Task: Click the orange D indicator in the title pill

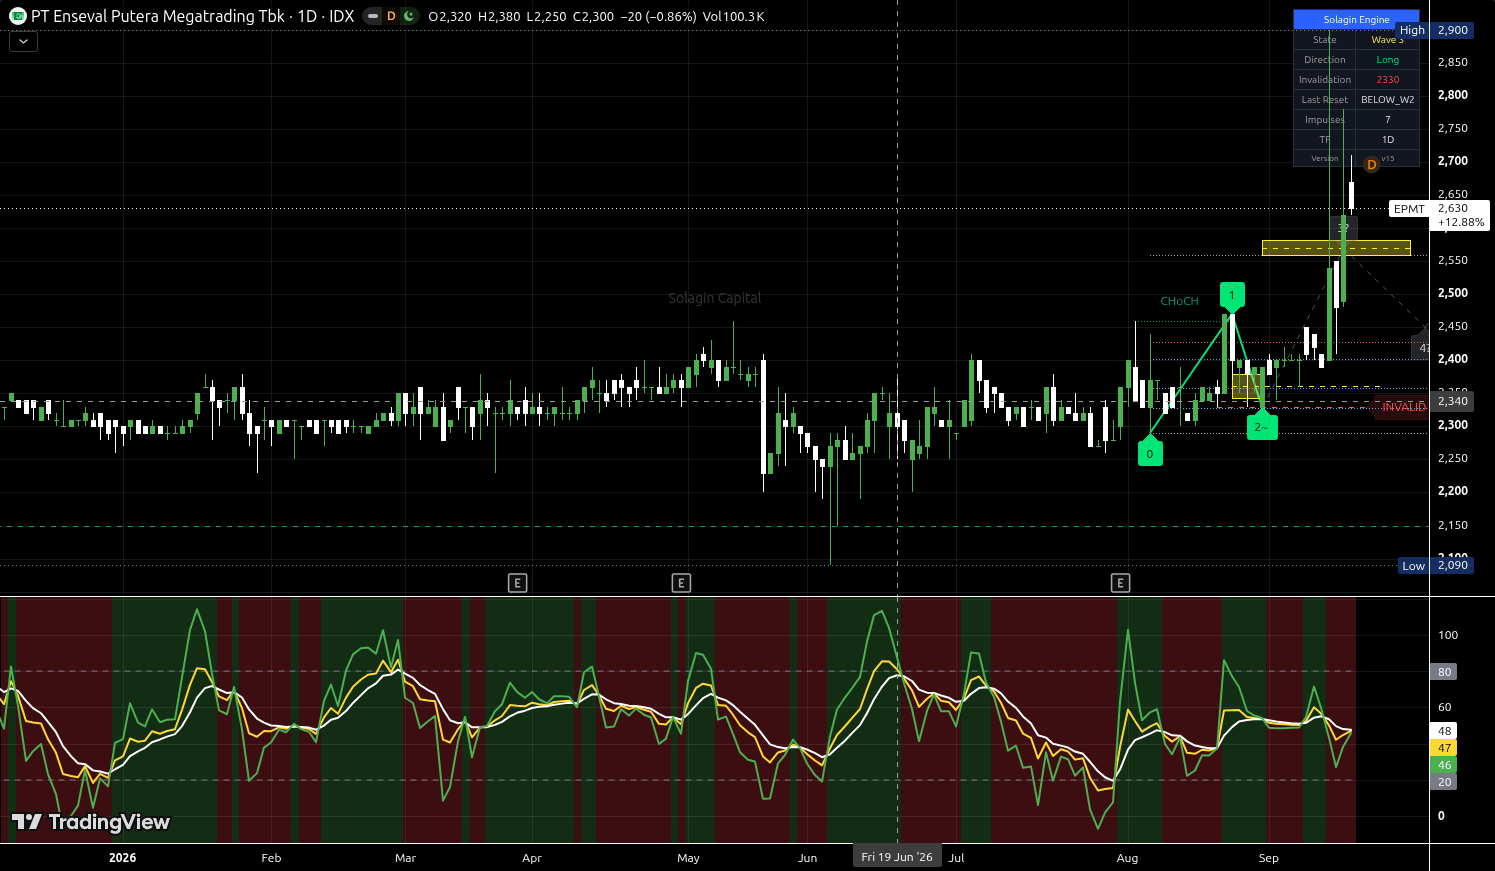Action: pyautogui.click(x=391, y=16)
